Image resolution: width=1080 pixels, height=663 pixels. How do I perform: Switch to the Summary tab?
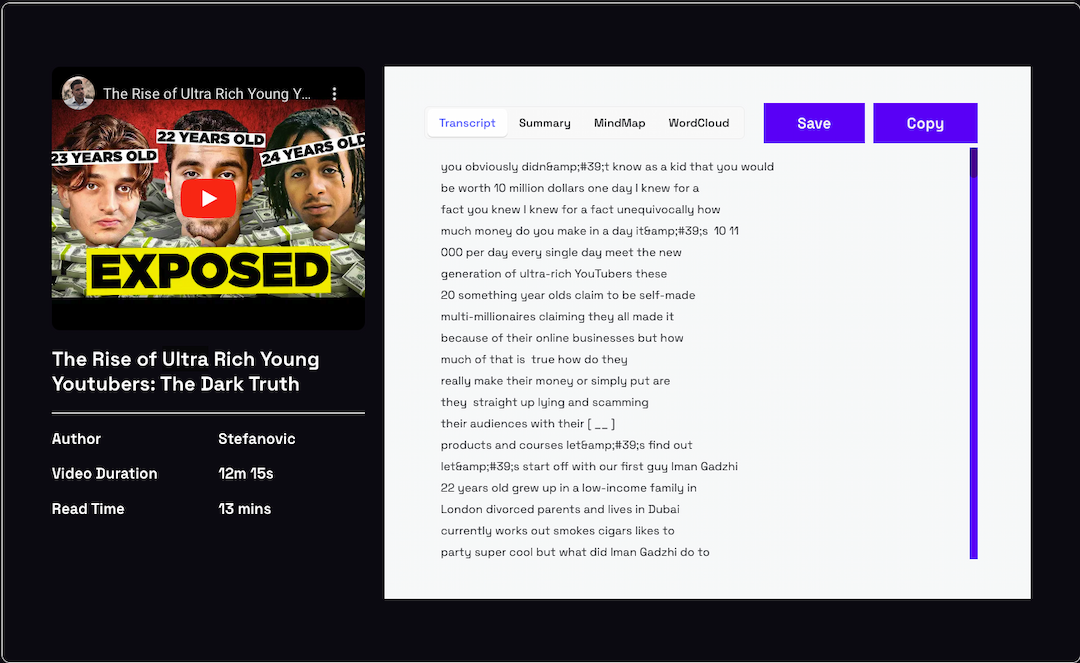tap(544, 123)
